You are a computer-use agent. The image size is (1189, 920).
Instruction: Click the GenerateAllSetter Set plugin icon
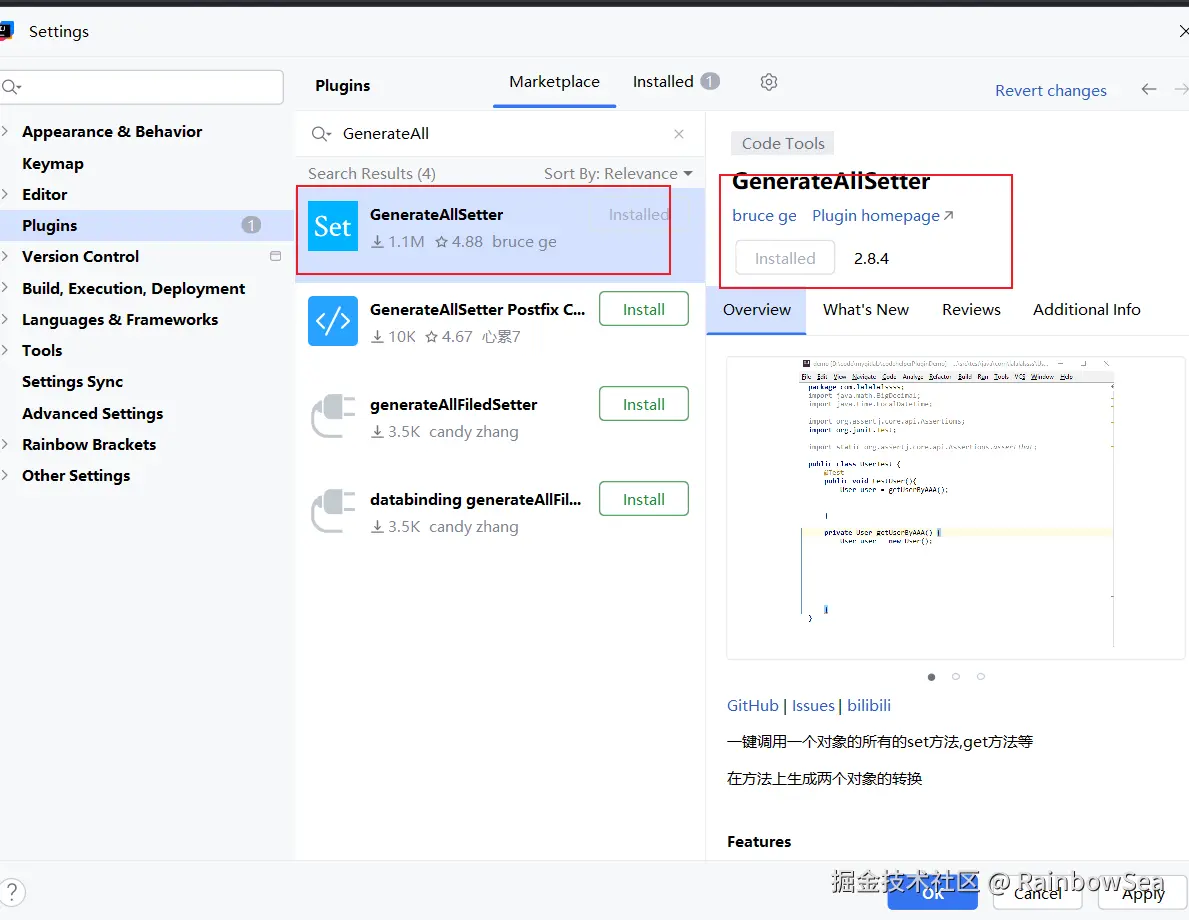click(x=333, y=226)
